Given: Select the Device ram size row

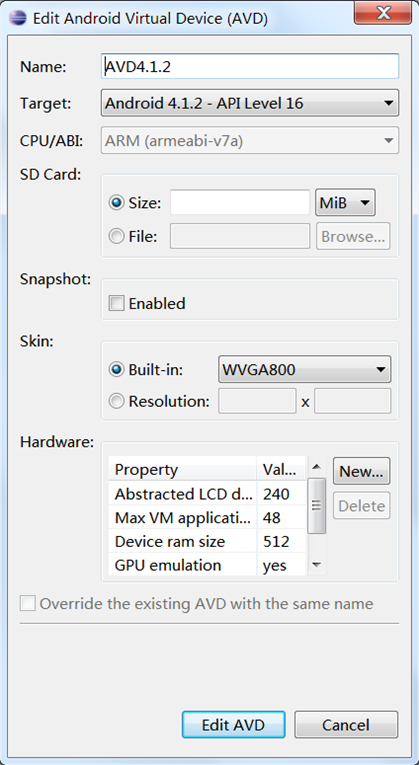Looking at the screenshot, I should tap(207, 542).
